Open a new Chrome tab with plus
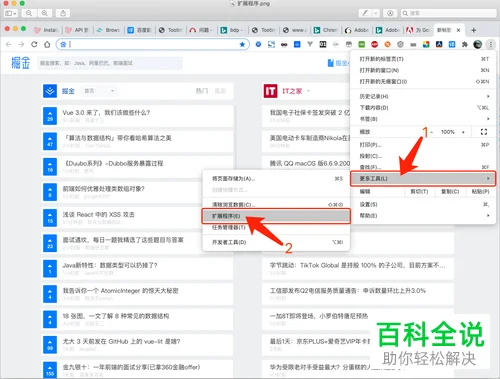The height and width of the screenshot is (379, 500). point(473,30)
